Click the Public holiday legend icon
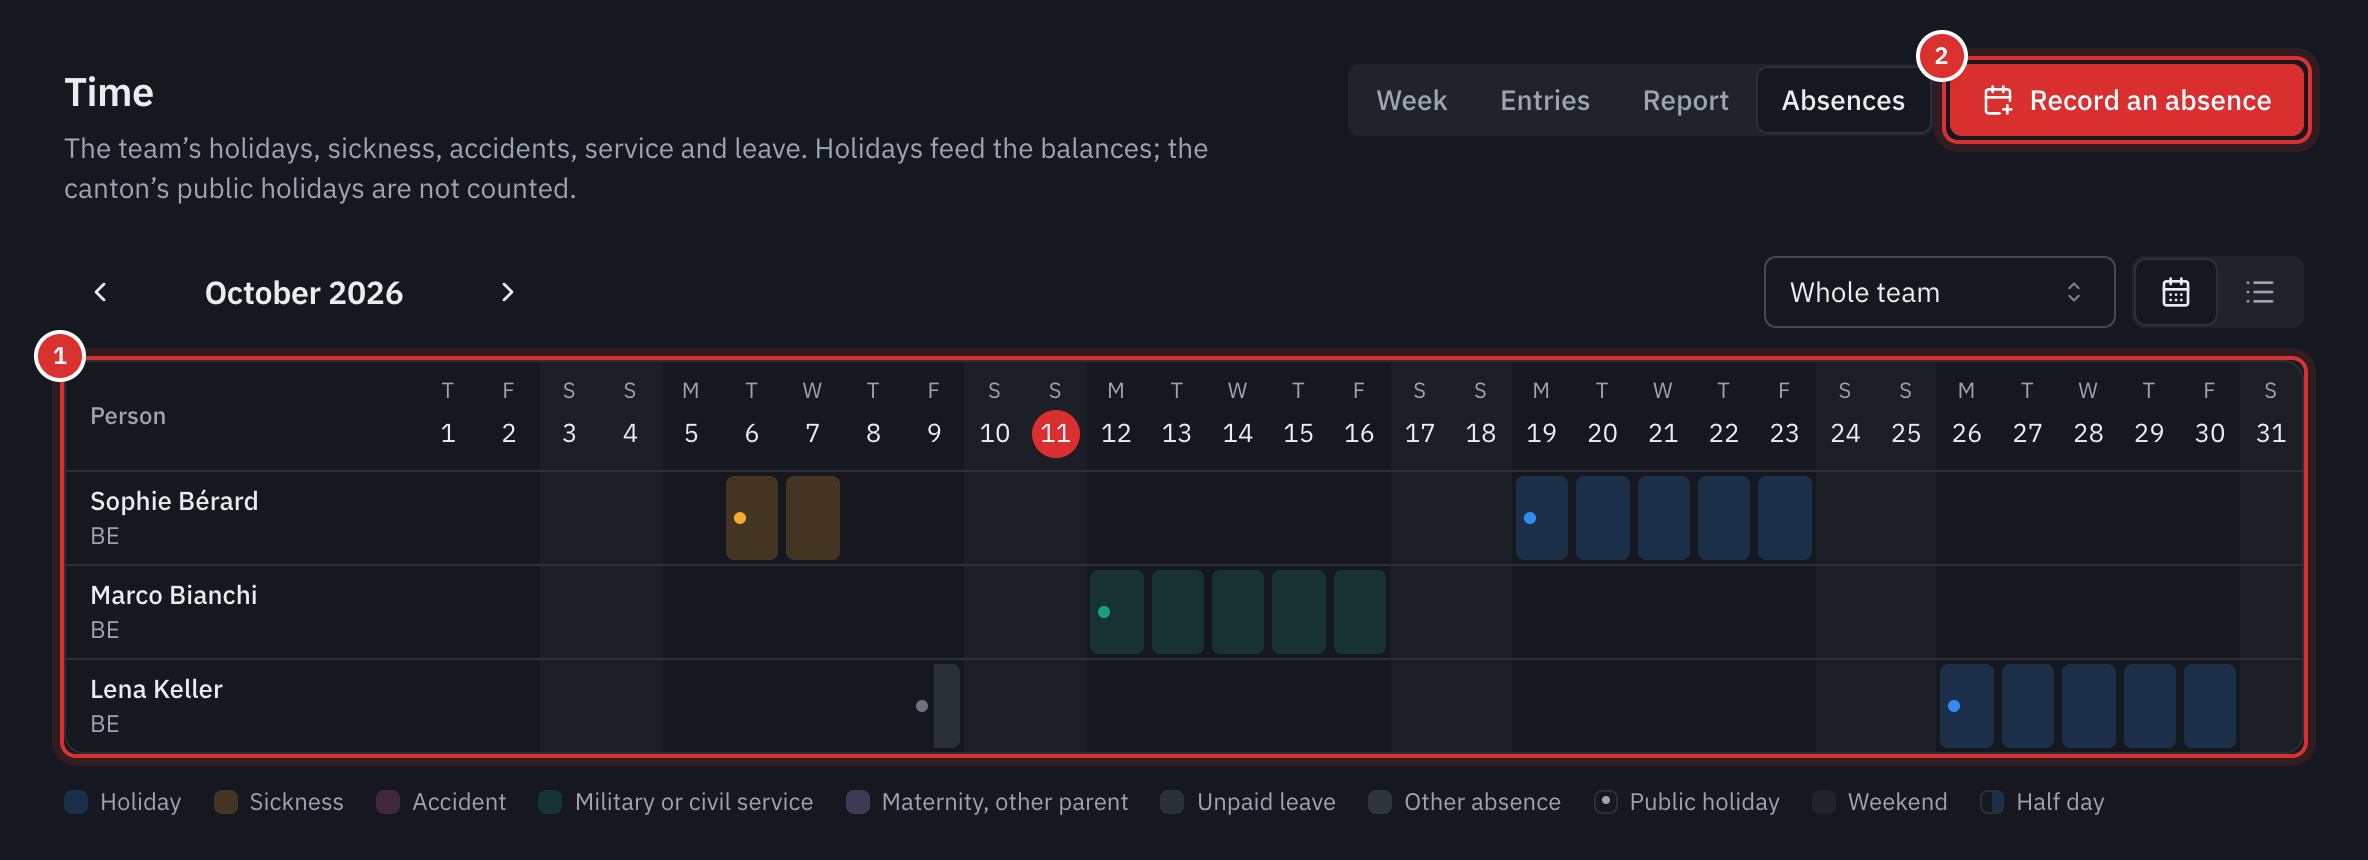Image resolution: width=2368 pixels, height=860 pixels. [1606, 802]
